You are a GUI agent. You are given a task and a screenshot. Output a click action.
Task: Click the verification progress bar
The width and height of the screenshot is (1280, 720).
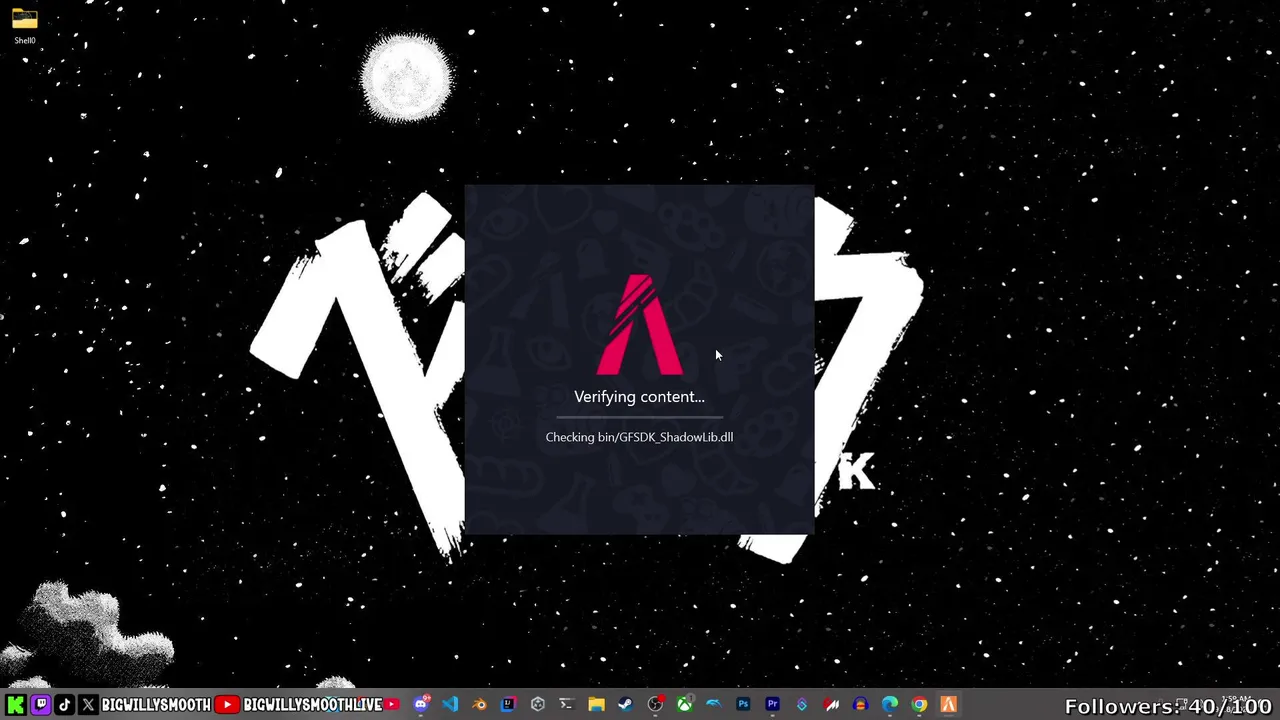[640, 416]
